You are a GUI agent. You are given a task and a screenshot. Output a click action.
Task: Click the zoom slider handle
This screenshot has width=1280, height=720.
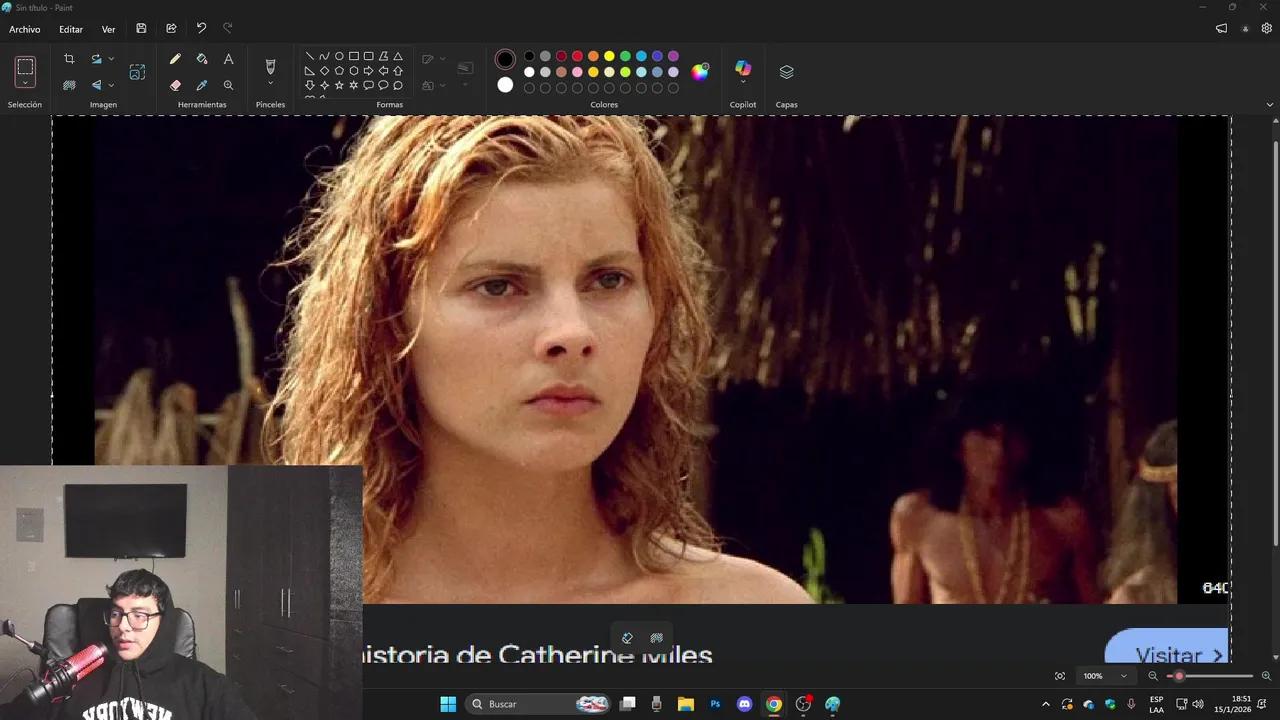pos(1179,676)
